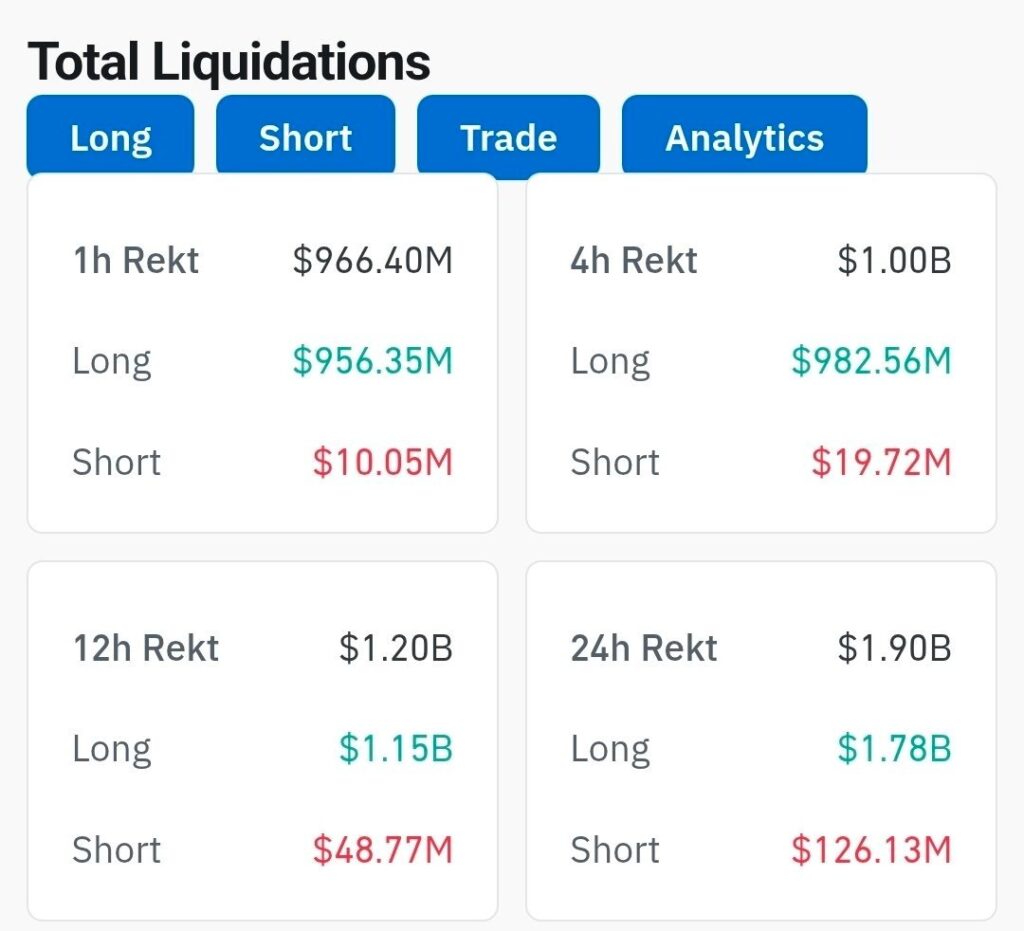Click the 12h Rekt label
Image resolution: width=1024 pixels, height=931 pixels.
click(146, 648)
